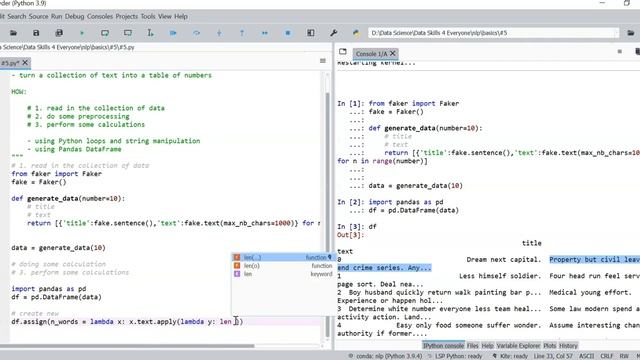Open the Tools menu

[x=148, y=16]
